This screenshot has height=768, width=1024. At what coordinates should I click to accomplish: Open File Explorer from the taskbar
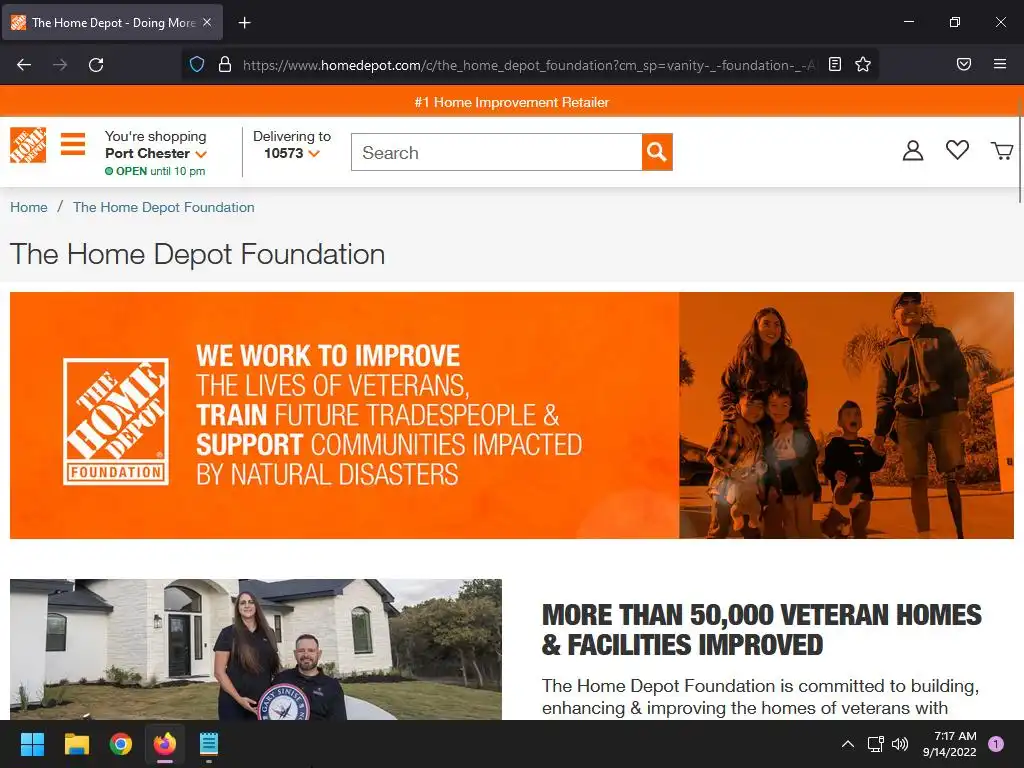tap(76, 744)
